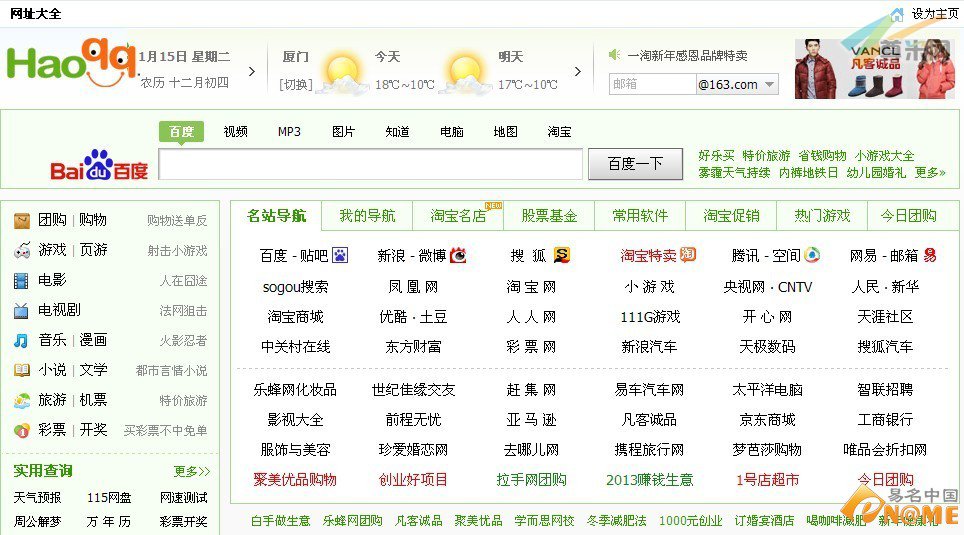Click the NetEase icon beside 网易邮箱

pyautogui.click(x=930, y=255)
